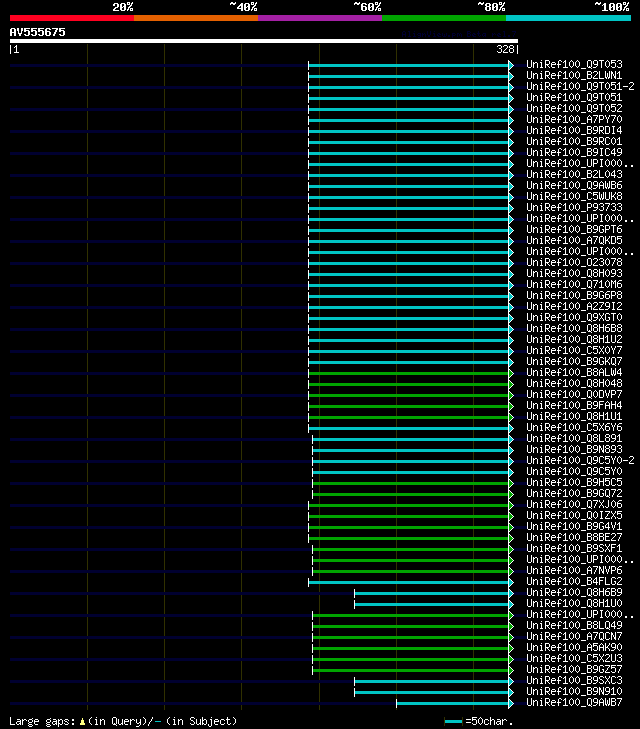The height and width of the screenshot is (729, 640).
Task: Click the UniRef100_B9FAH4 entry
Action: click(574, 405)
